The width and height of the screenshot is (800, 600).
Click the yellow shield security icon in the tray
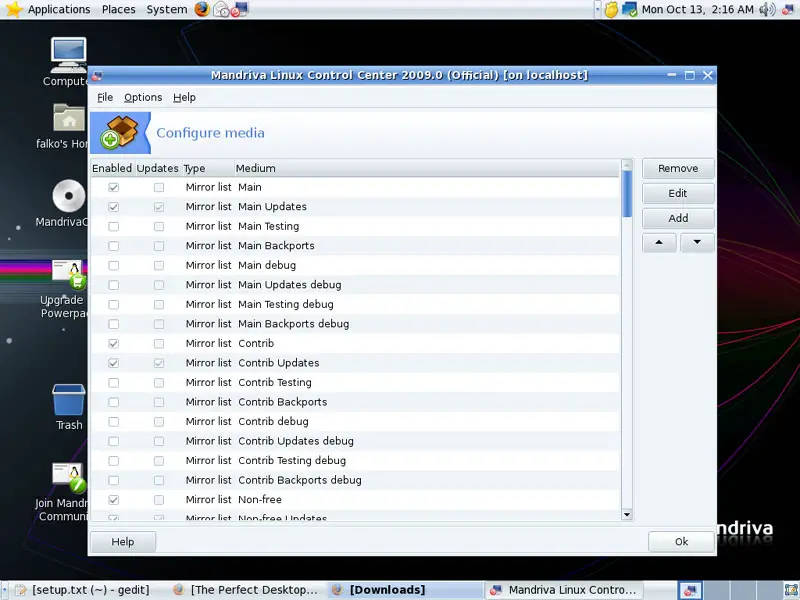tap(611, 9)
